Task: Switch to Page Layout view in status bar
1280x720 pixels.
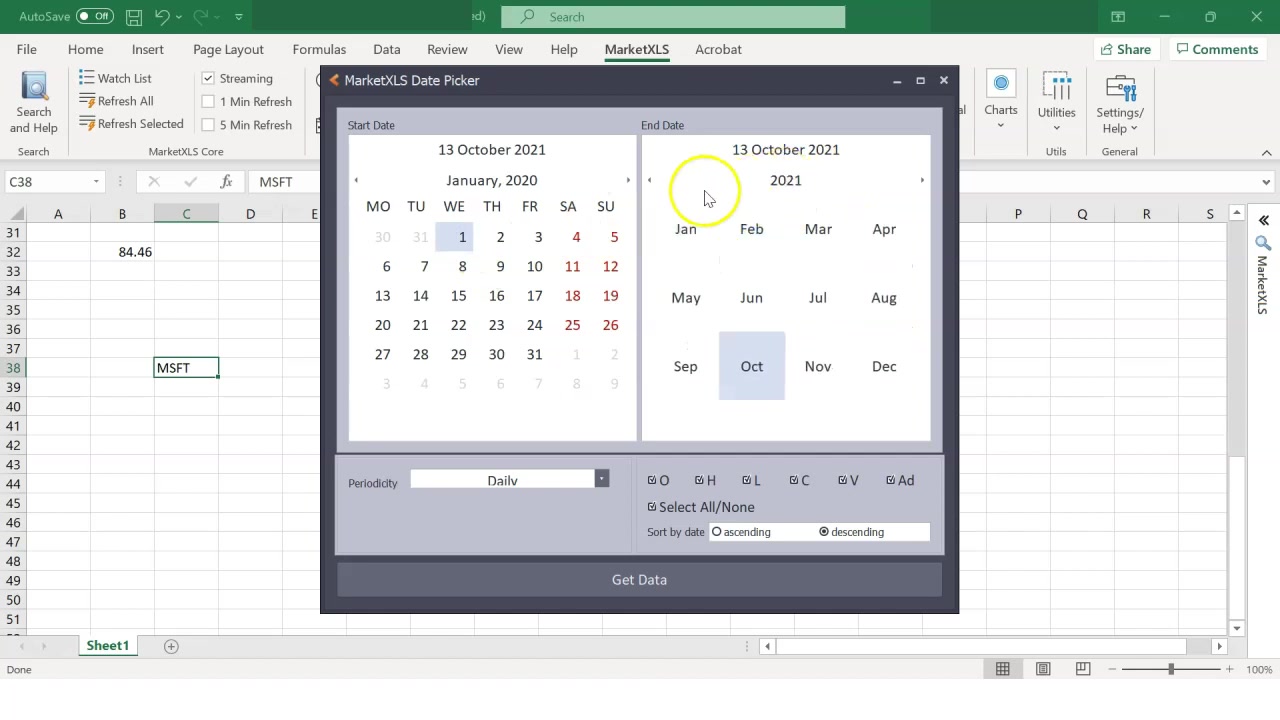Action: pos(1043,669)
